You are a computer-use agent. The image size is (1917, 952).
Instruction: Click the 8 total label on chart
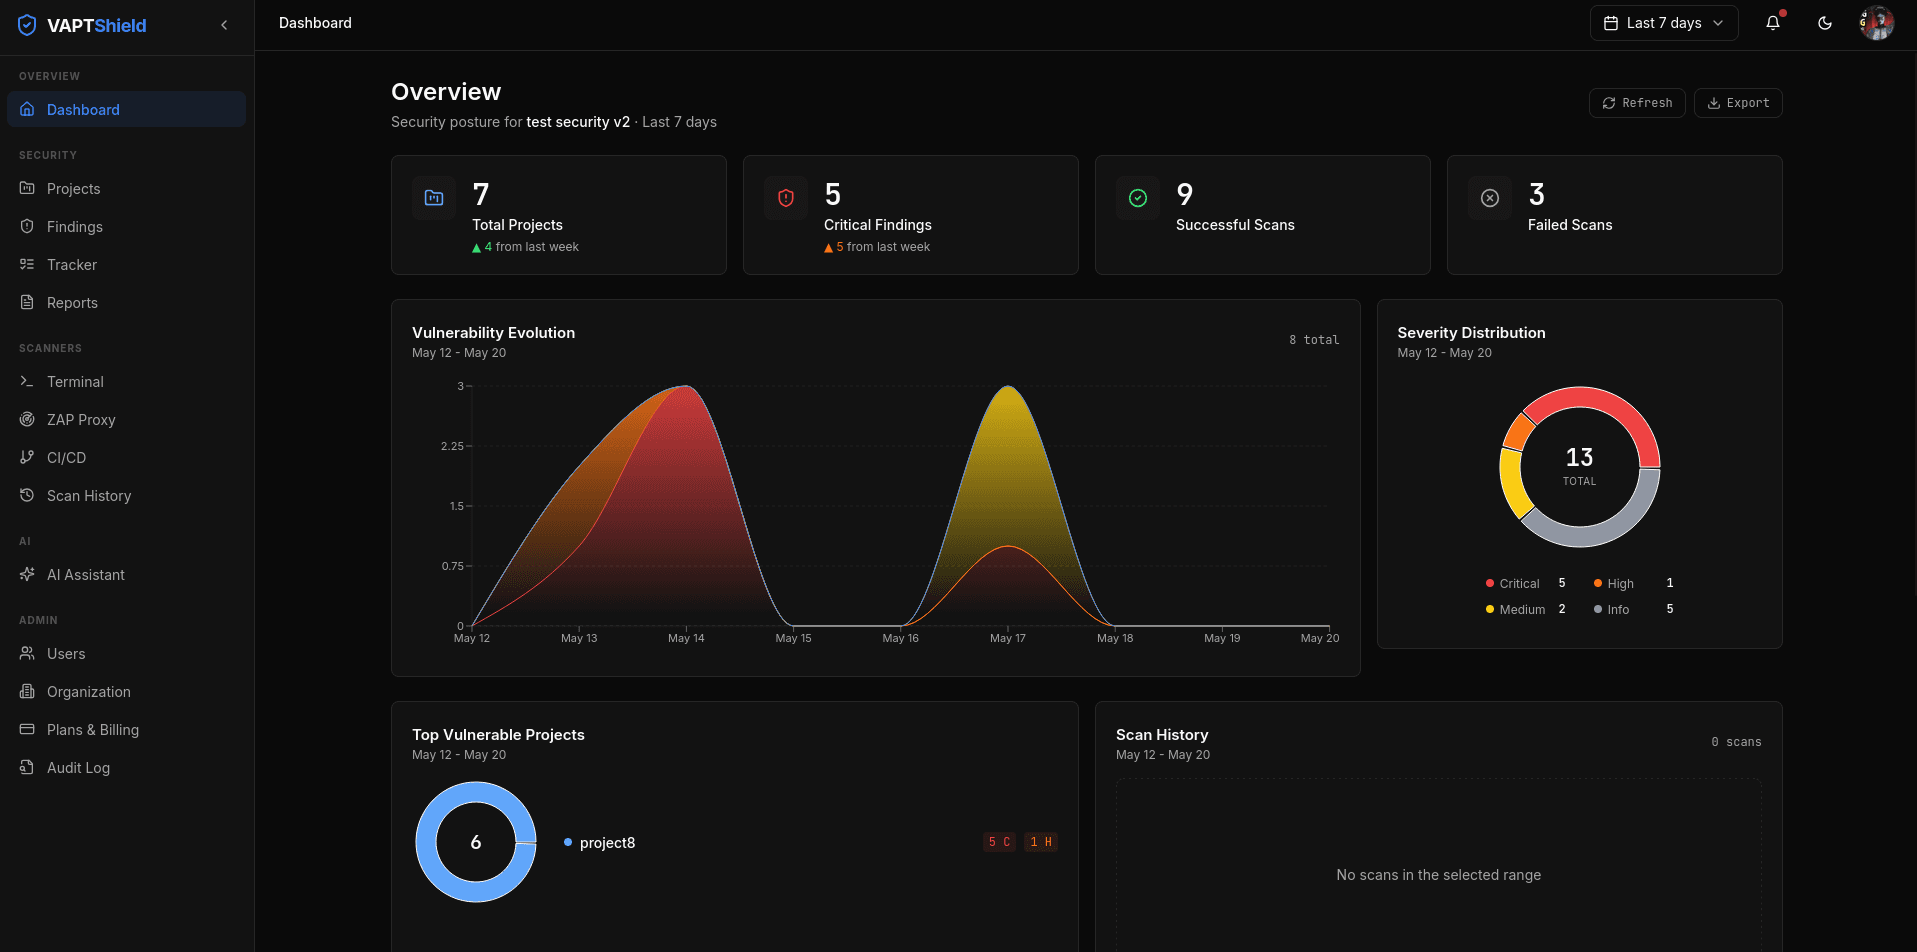point(1314,340)
